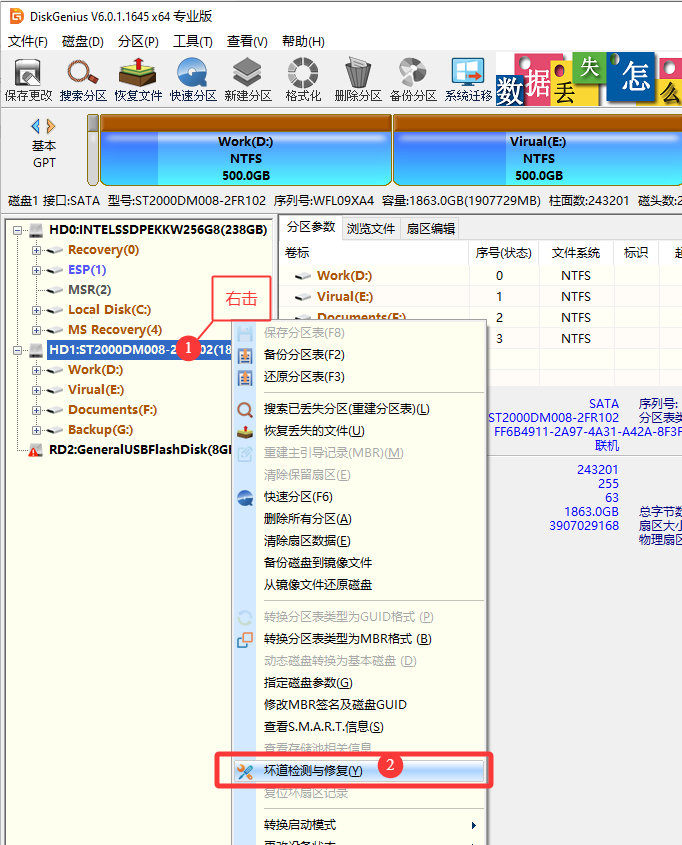Expand the Local Disk(C:) node
Screen dimensions: 682x845
point(36,310)
